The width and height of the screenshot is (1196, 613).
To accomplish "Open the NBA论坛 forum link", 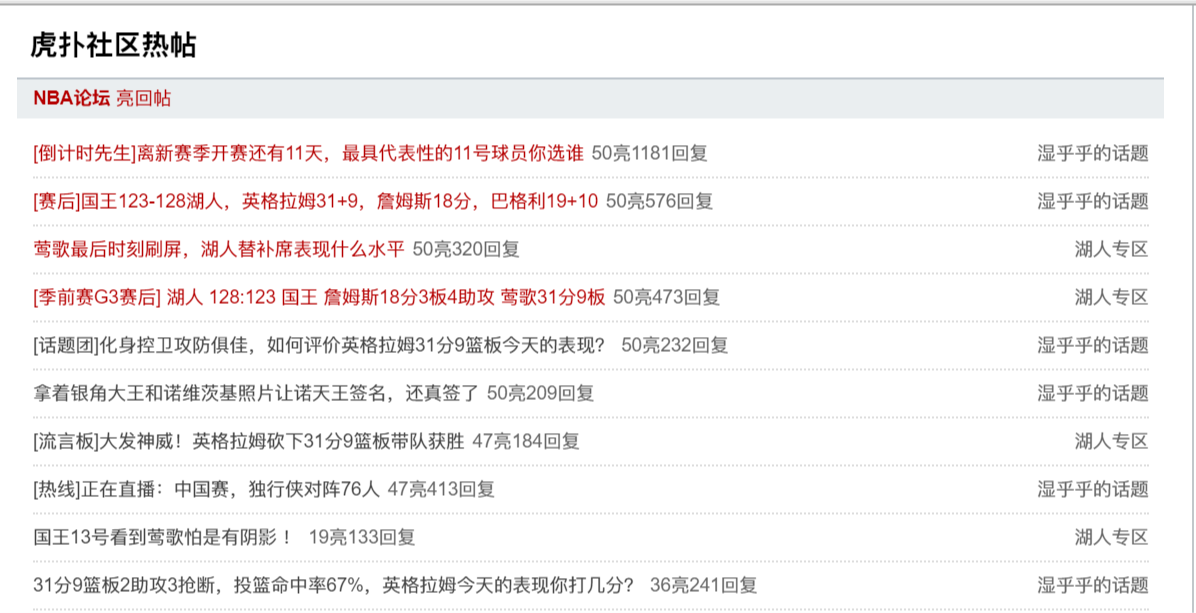I will point(72,98).
